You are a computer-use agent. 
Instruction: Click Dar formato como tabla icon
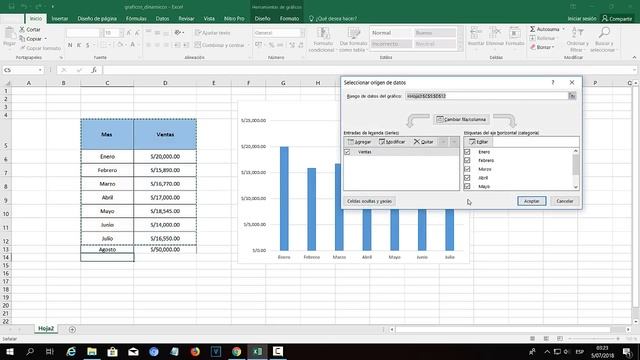[x=353, y=33]
